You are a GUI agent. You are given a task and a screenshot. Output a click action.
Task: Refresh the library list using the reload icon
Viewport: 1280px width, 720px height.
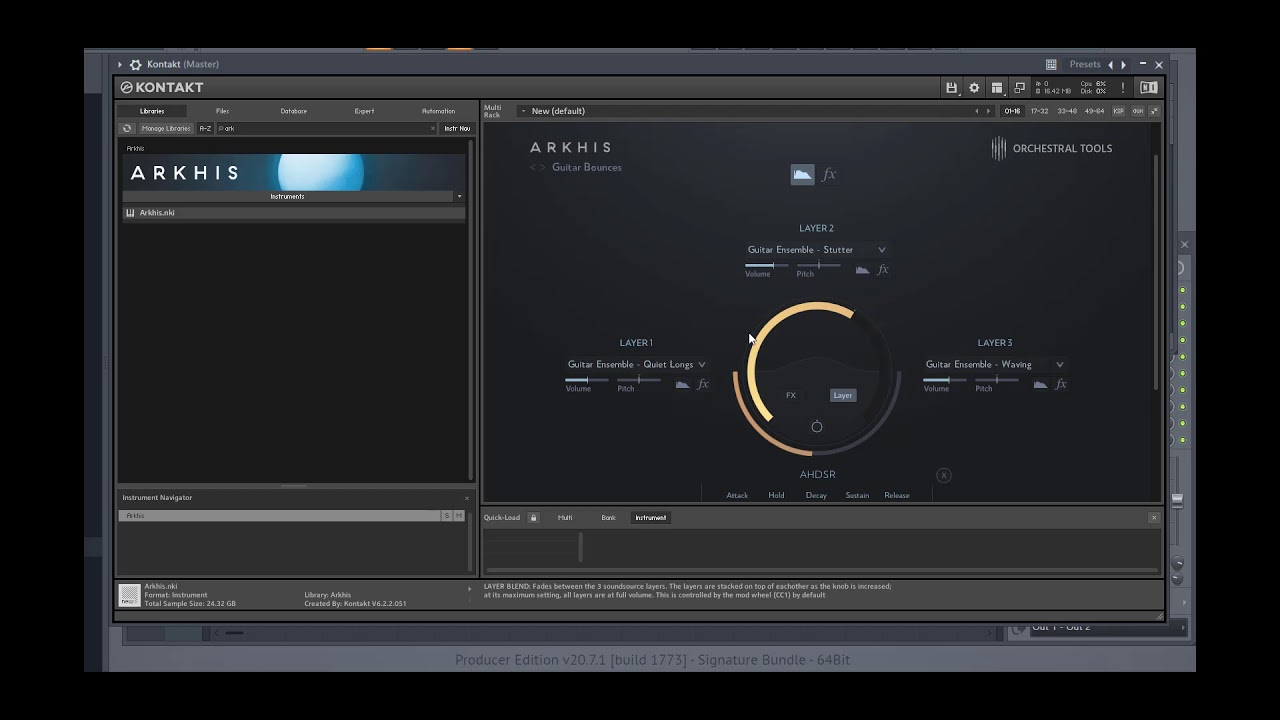pyautogui.click(x=127, y=128)
